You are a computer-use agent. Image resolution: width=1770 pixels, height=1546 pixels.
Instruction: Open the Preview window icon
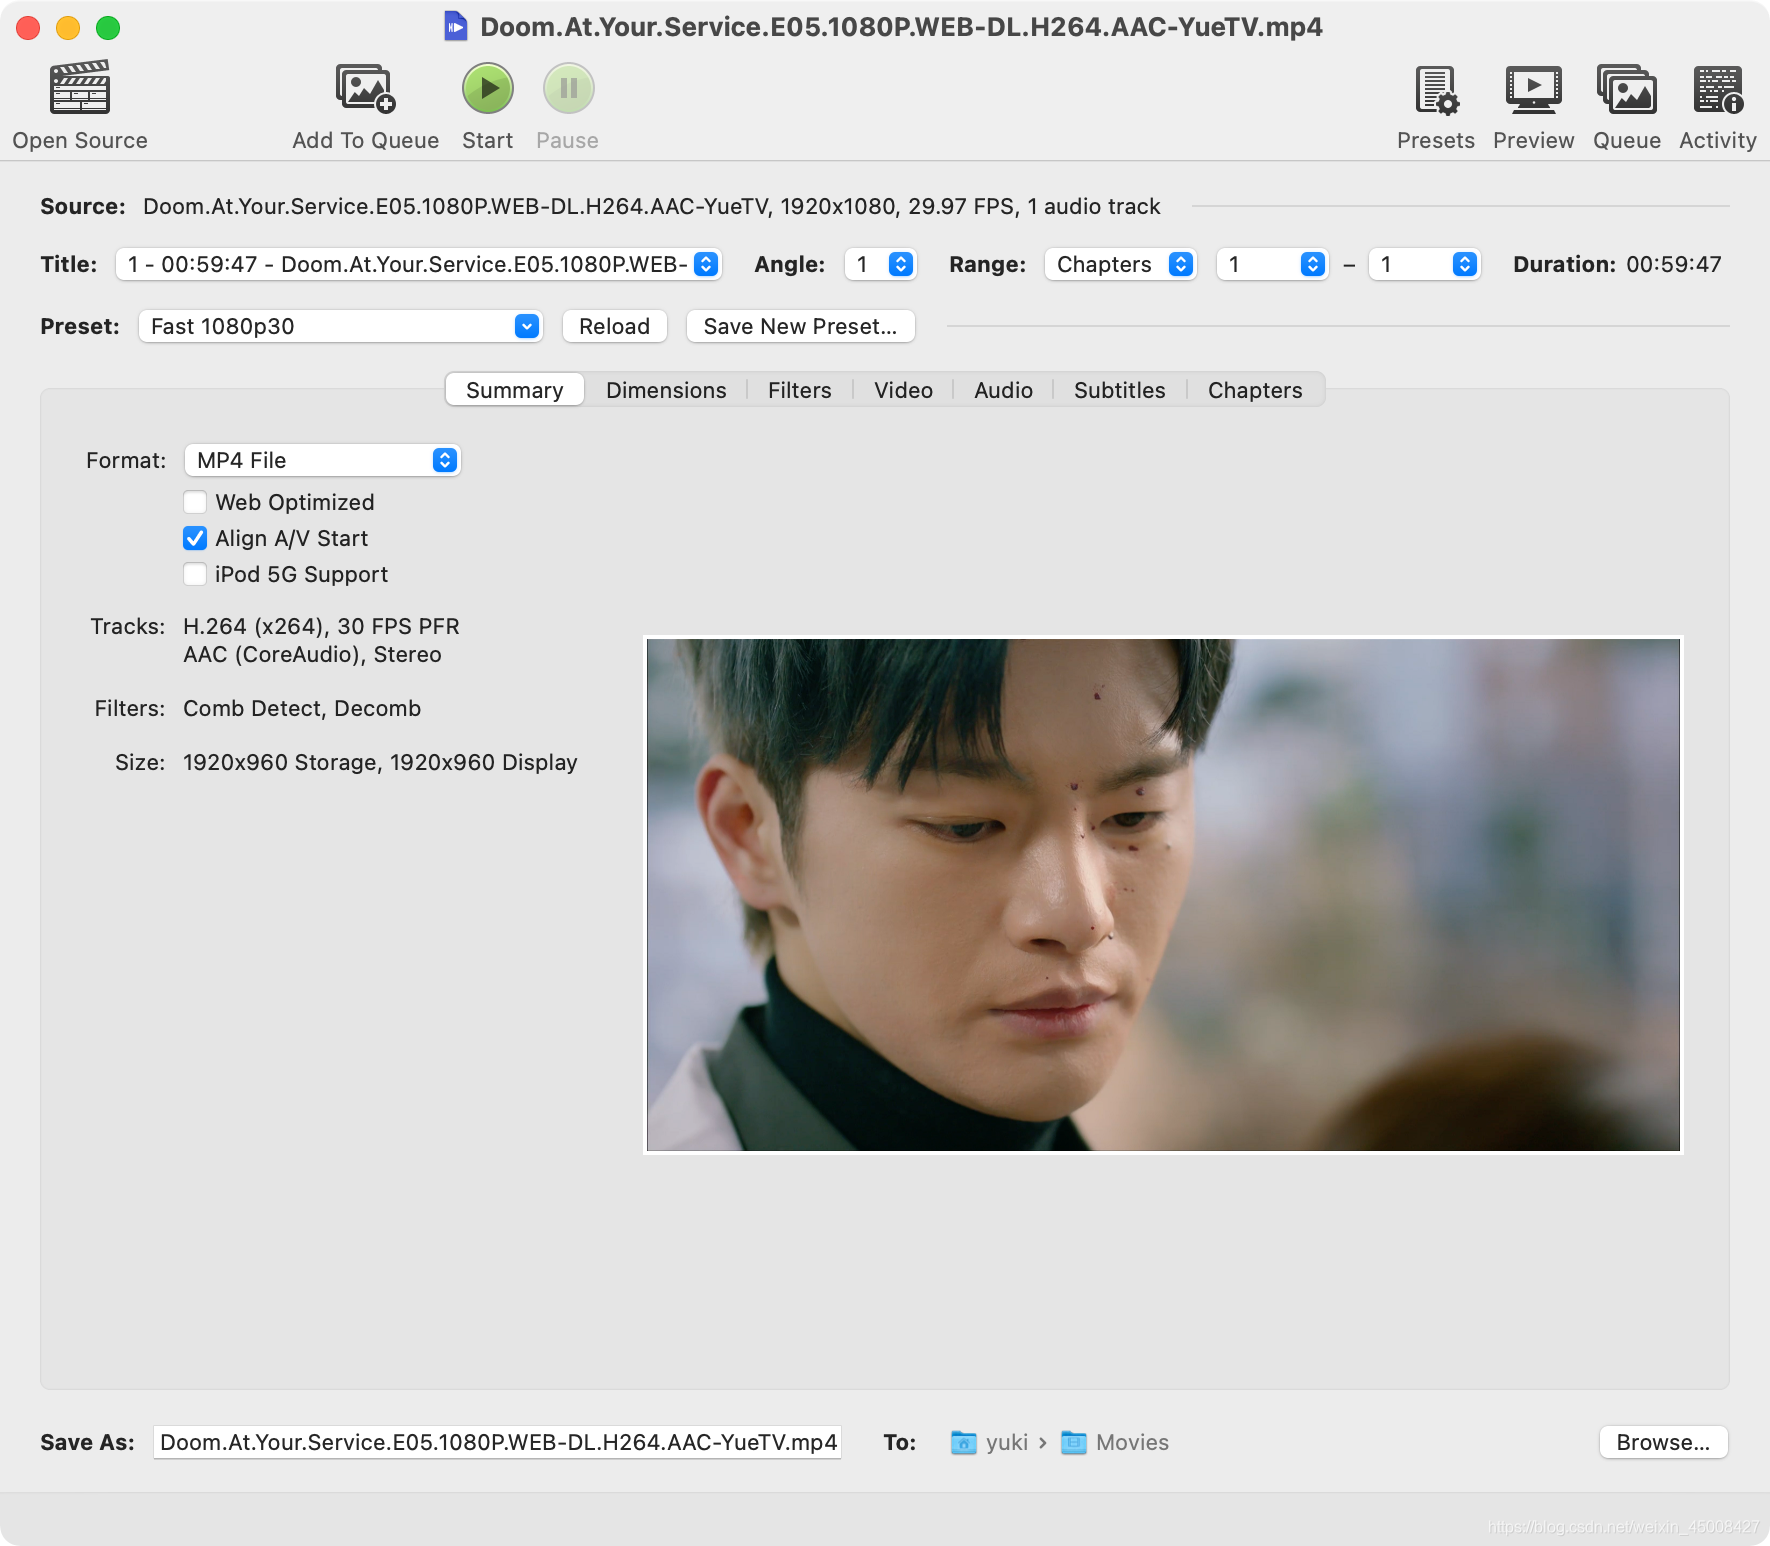point(1533,89)
